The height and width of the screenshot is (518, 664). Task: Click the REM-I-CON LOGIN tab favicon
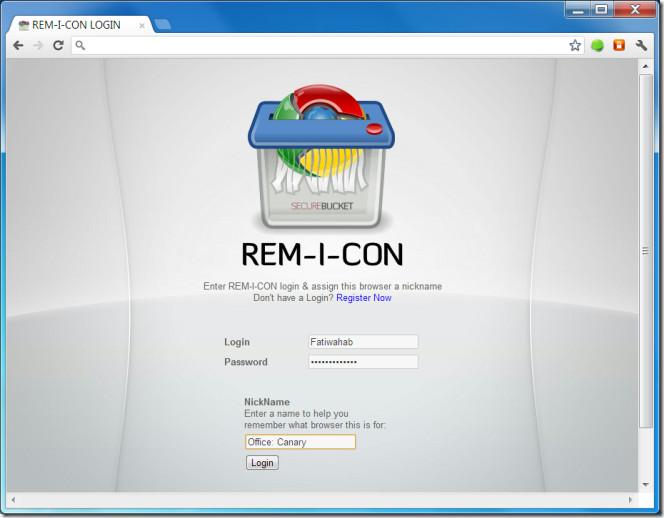(x=24, y=25)
